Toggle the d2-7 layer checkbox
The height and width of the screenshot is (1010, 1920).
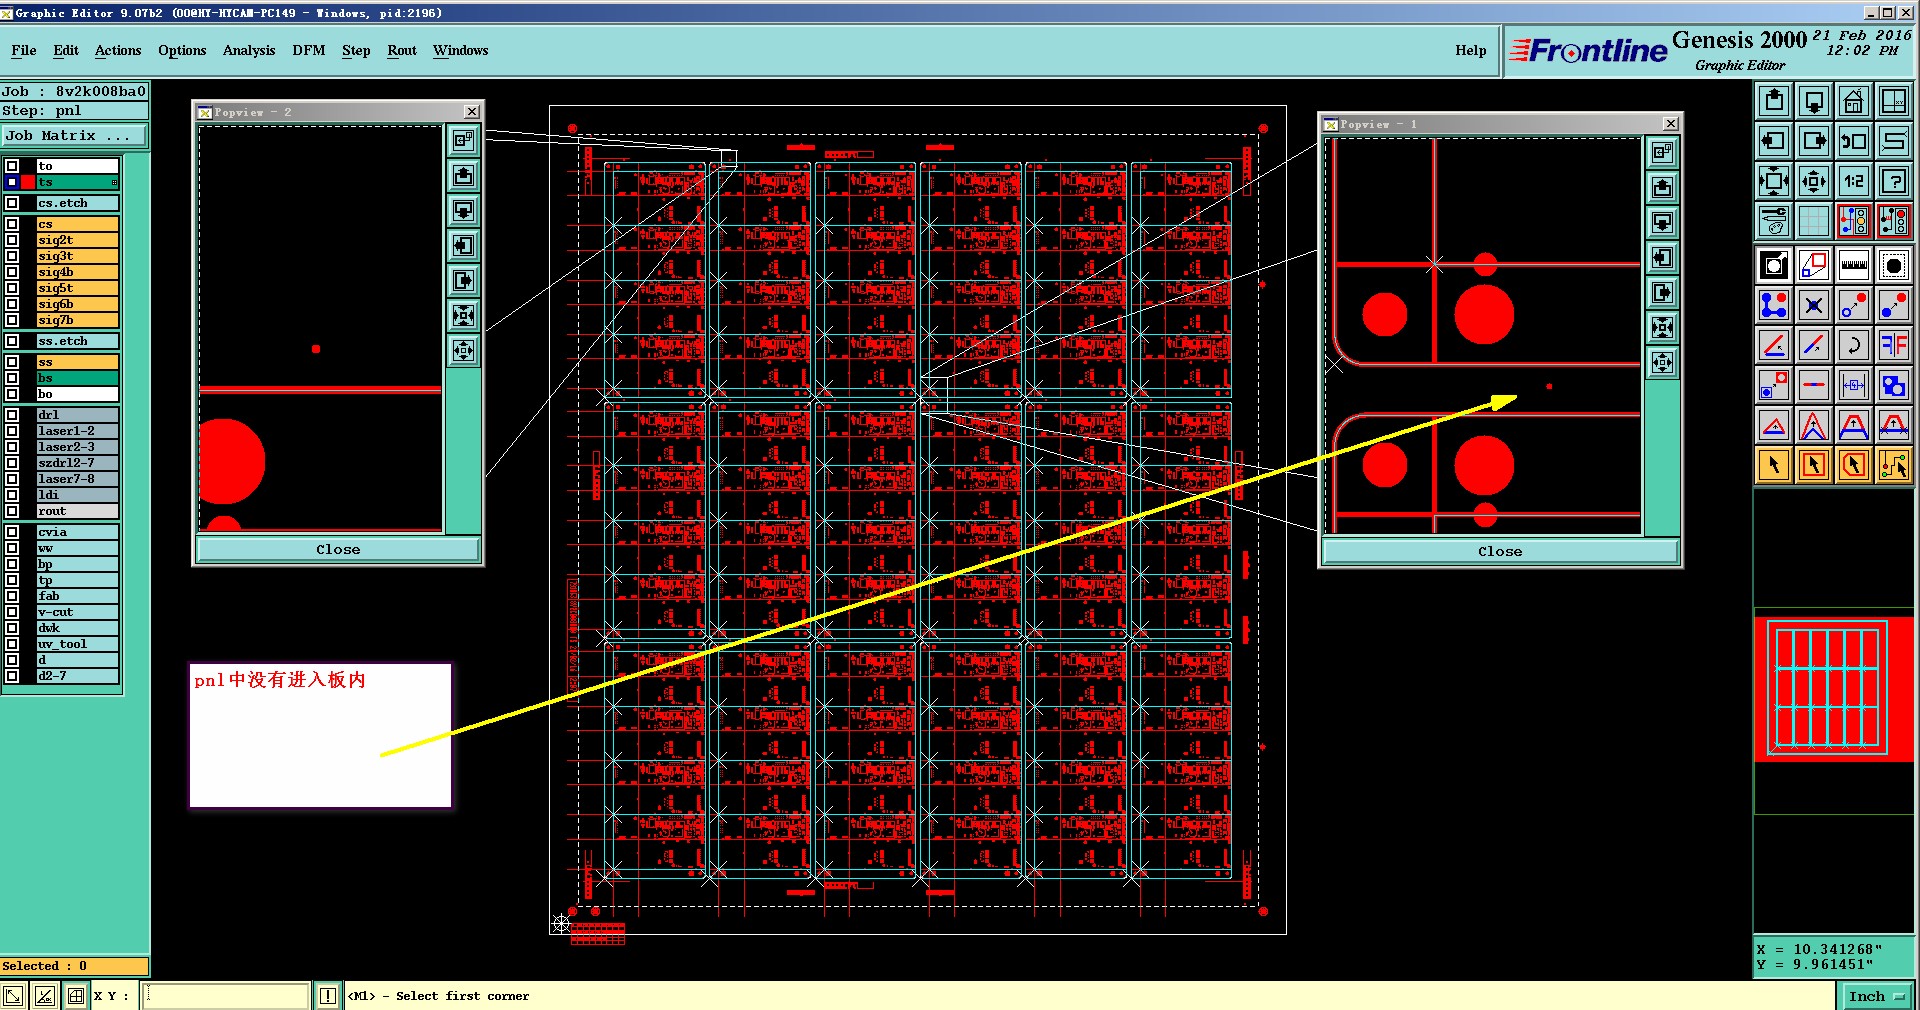tap(12, 676)
